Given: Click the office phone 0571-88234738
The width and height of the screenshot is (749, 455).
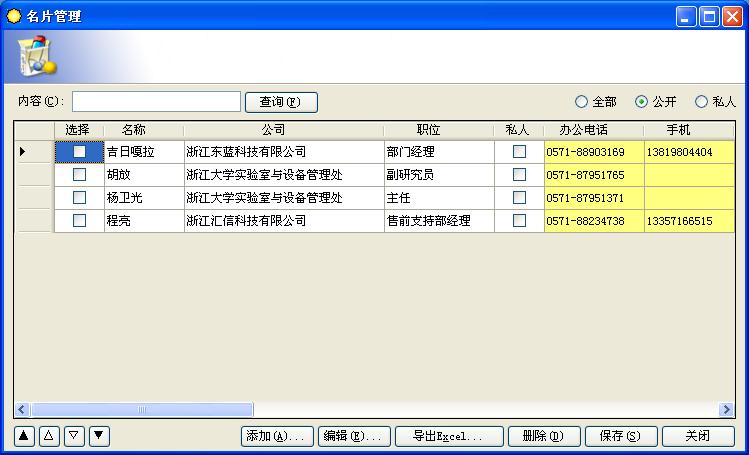Looking at the screenshot, I should 594,221.
